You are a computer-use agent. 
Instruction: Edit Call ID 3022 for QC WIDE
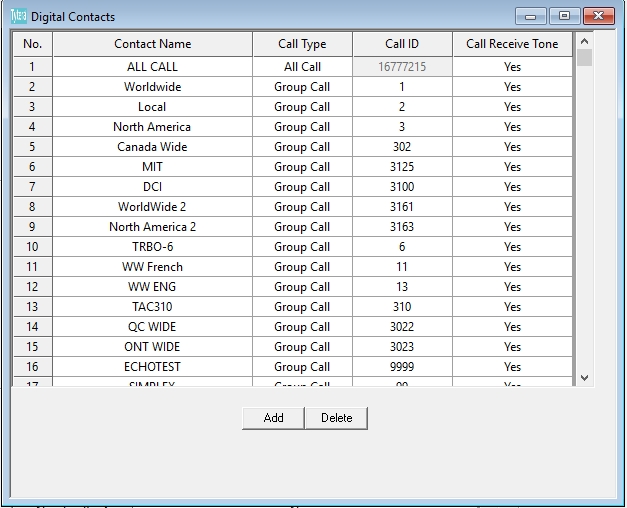[402, 327]
